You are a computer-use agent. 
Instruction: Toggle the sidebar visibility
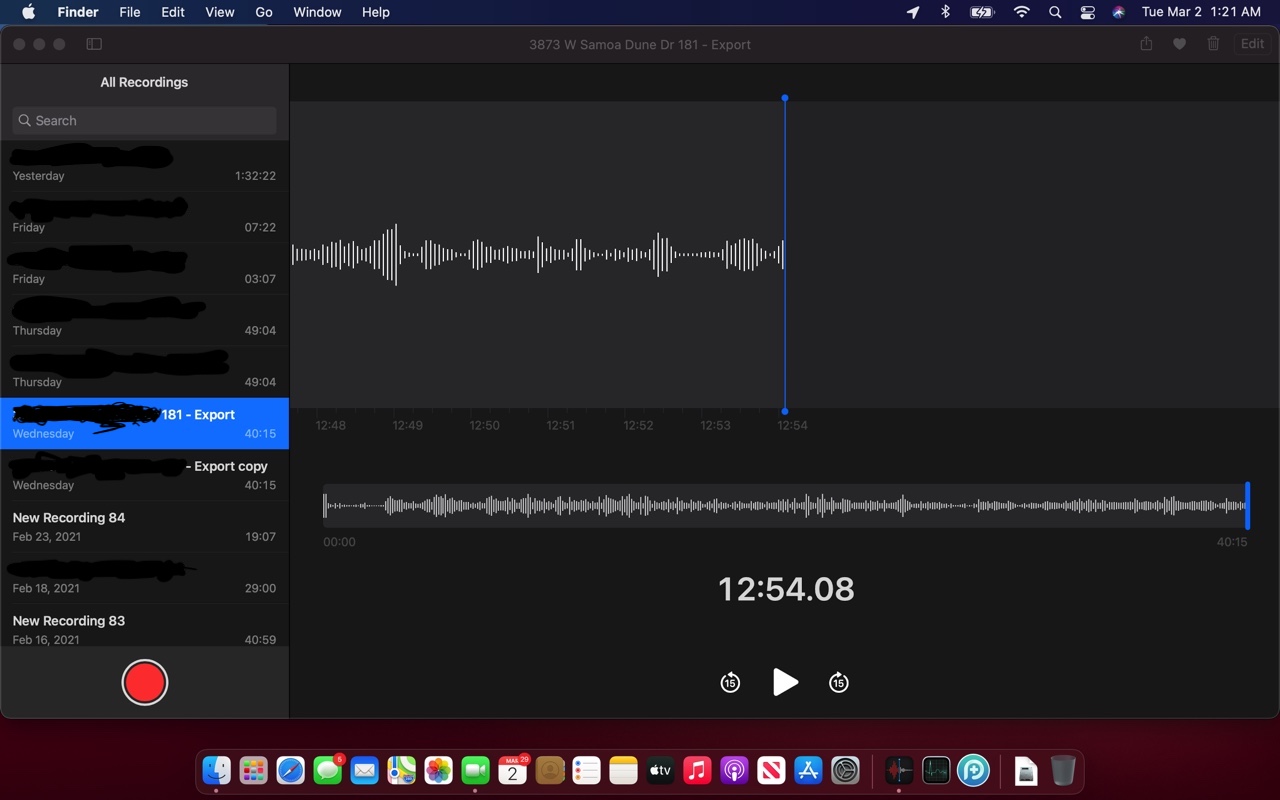click(x=94, y=44)
